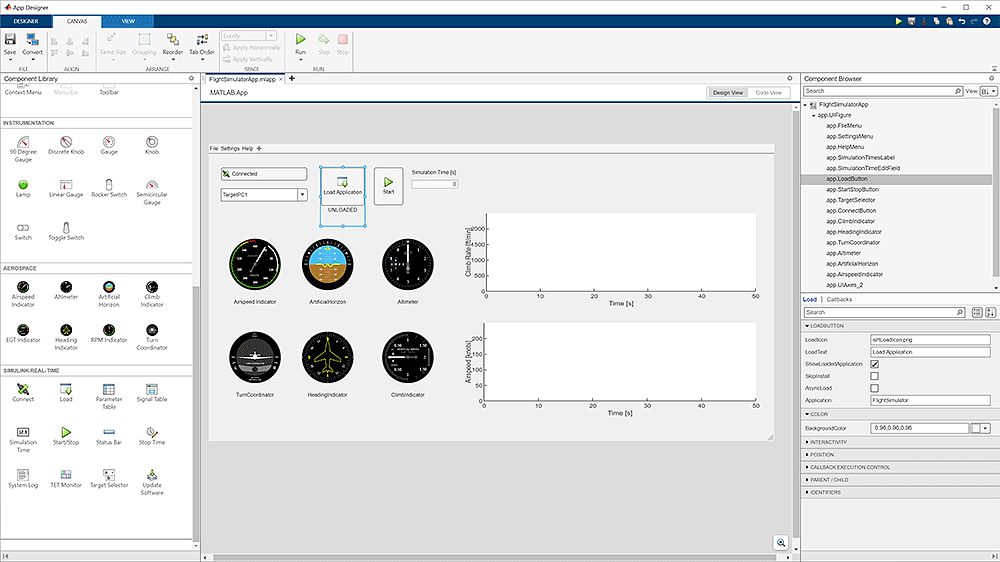Click the Artificial Horizon gauge on the canvas

tap(326, 265)
